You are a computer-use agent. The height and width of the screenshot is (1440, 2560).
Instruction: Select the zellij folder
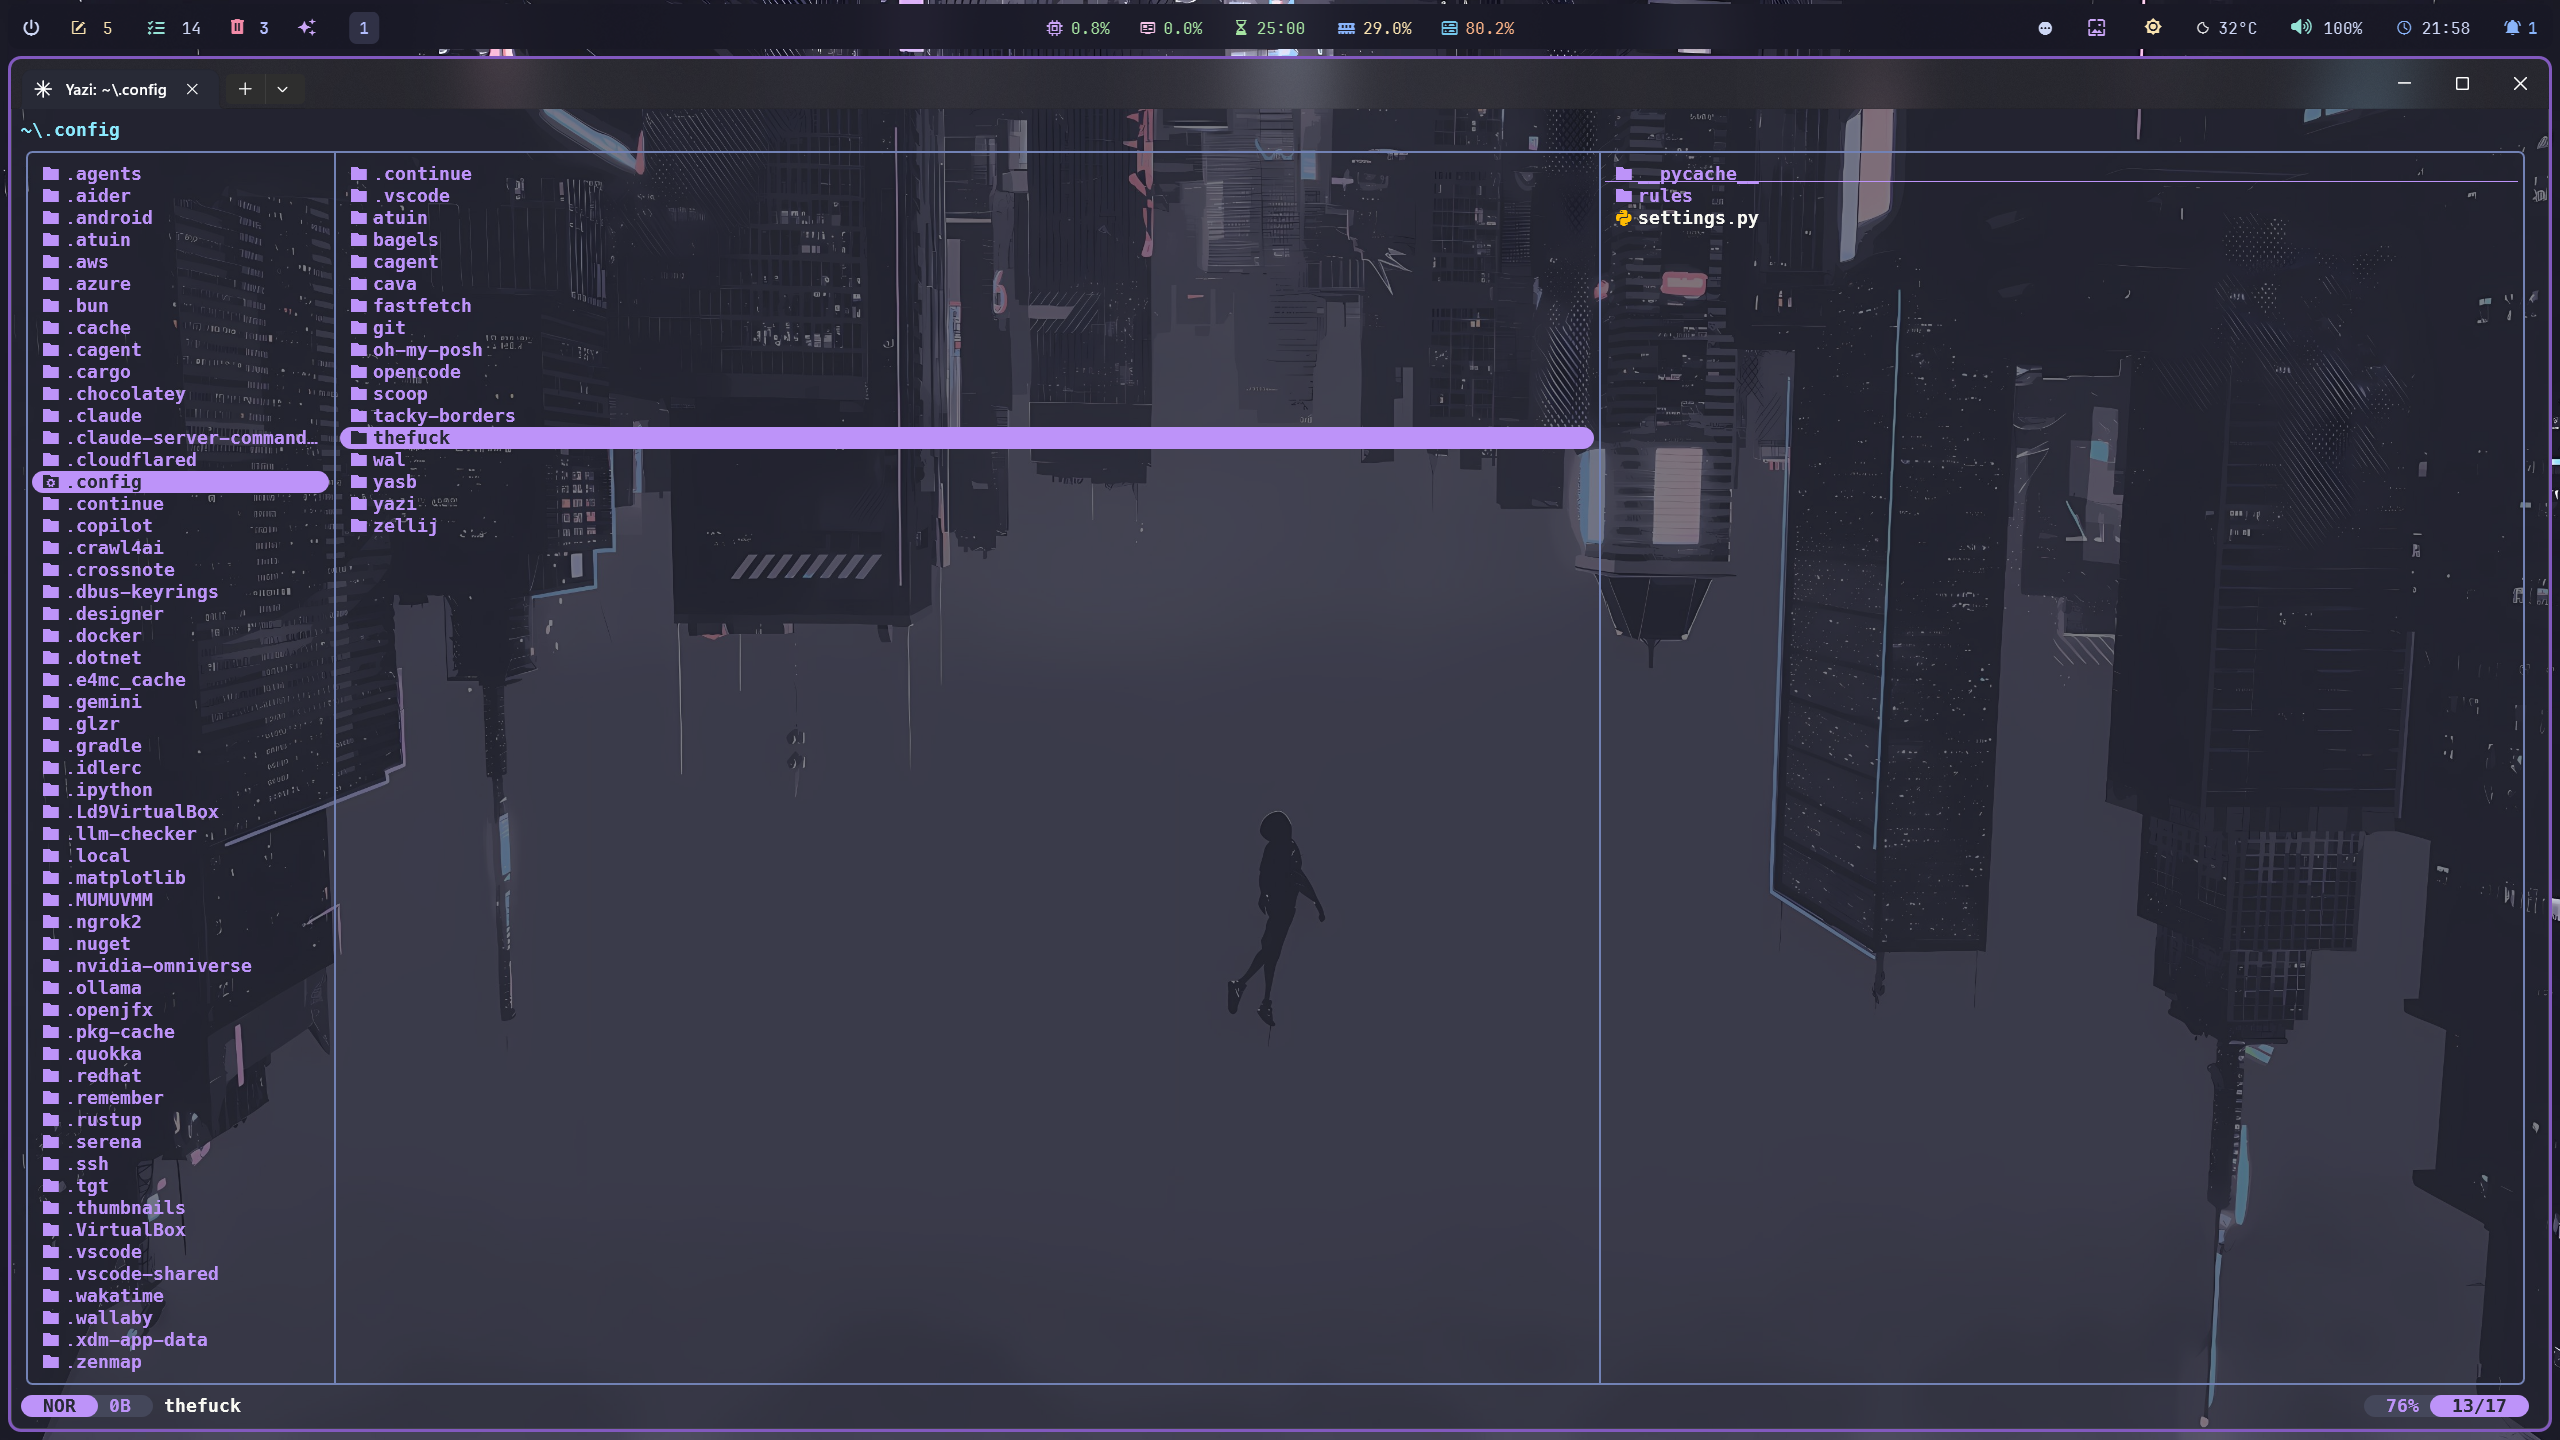[966, 526]
